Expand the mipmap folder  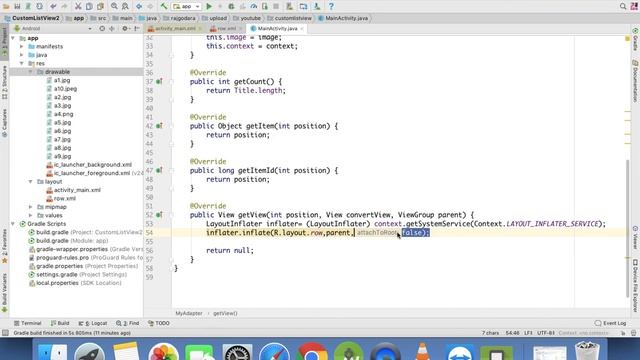tap(31, 207)
